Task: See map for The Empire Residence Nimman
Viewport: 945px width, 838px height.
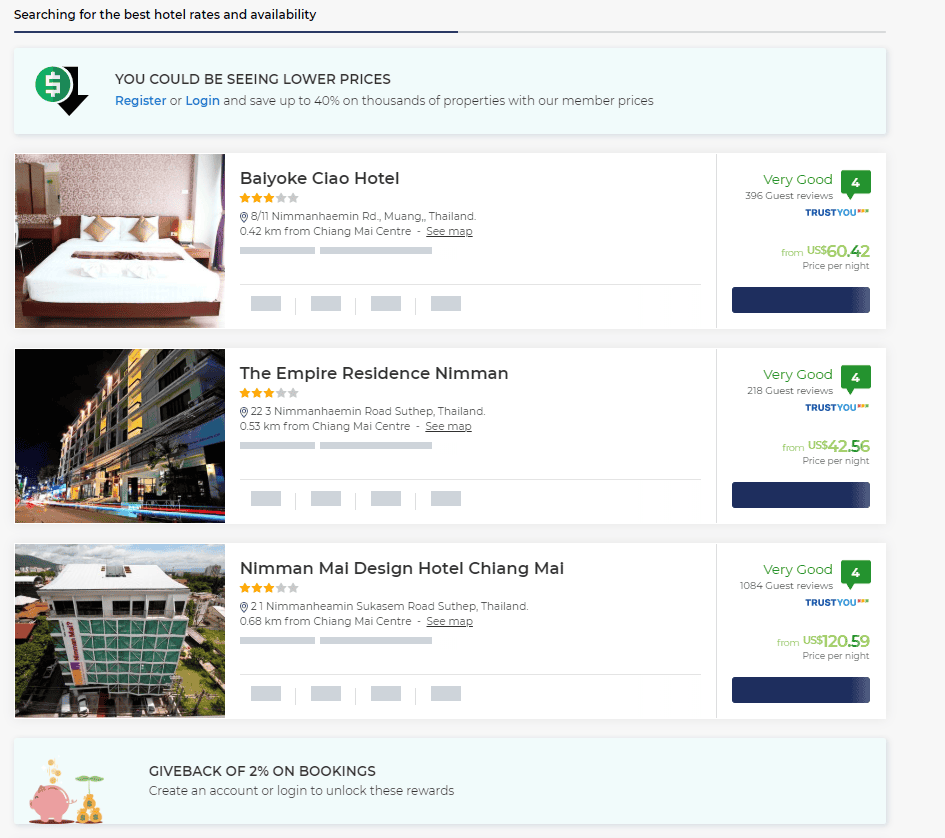Action: pyautogui.click(x=448, y=426)
